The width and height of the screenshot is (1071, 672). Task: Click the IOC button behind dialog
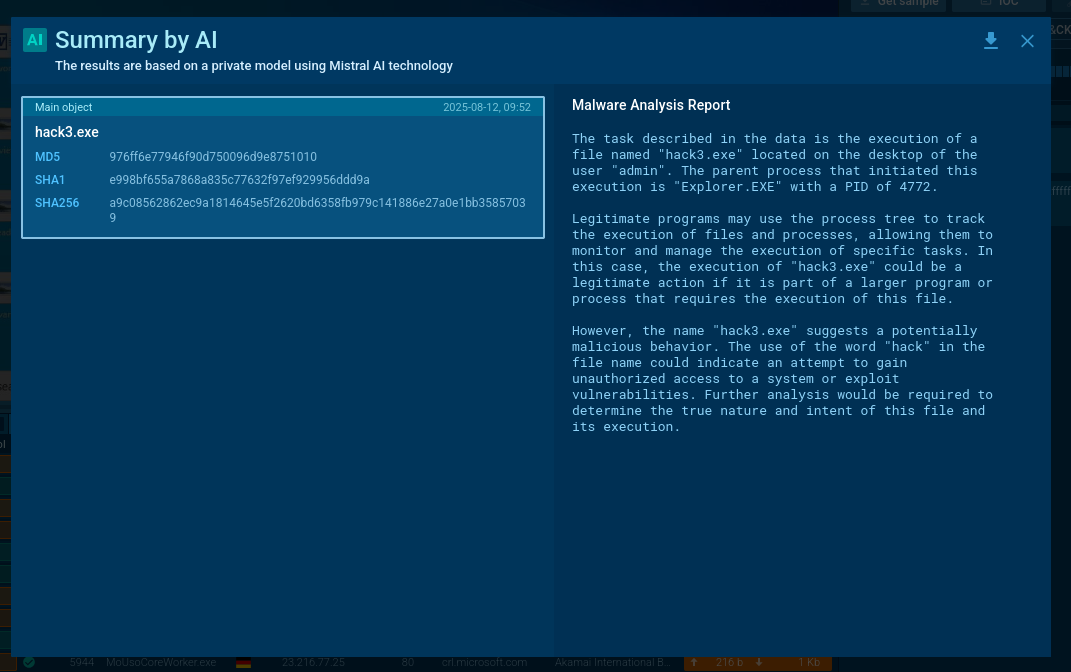999,4
